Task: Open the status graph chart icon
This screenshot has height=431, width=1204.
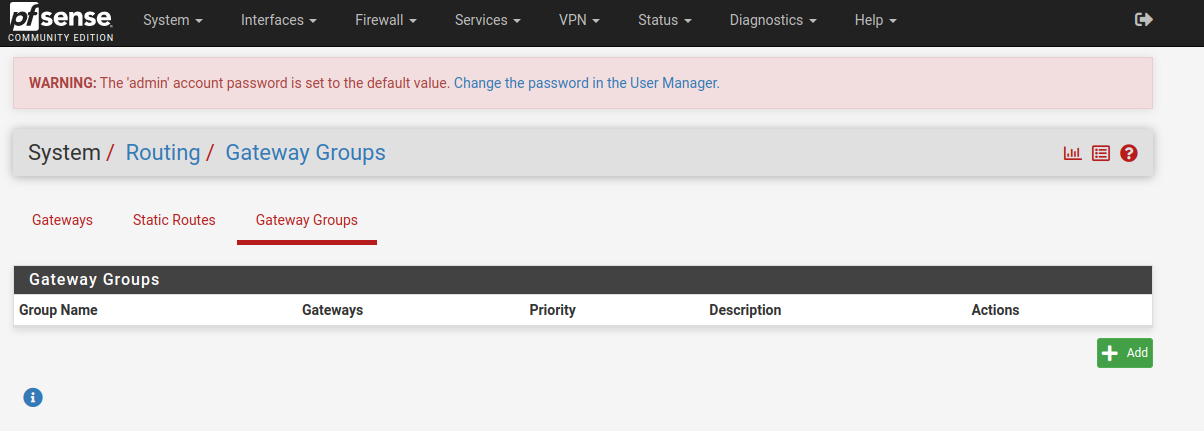Action: [x=1072, y=153]
